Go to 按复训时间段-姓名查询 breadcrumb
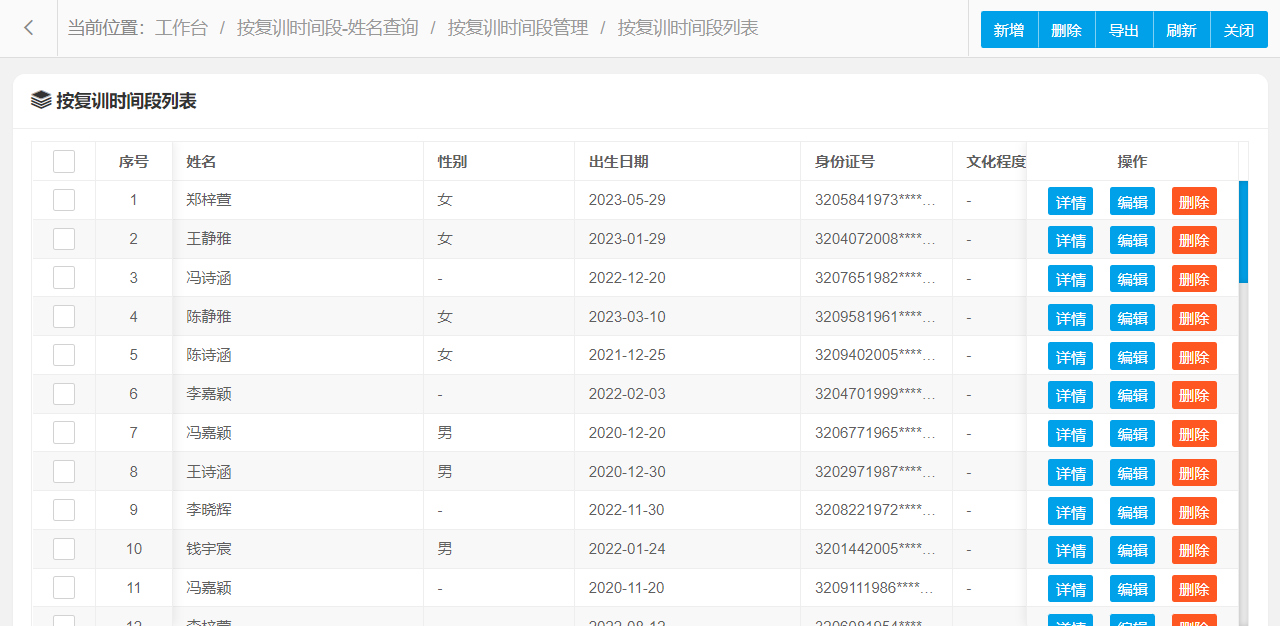This screenshot has width=1280, height=626. point(328,28)
